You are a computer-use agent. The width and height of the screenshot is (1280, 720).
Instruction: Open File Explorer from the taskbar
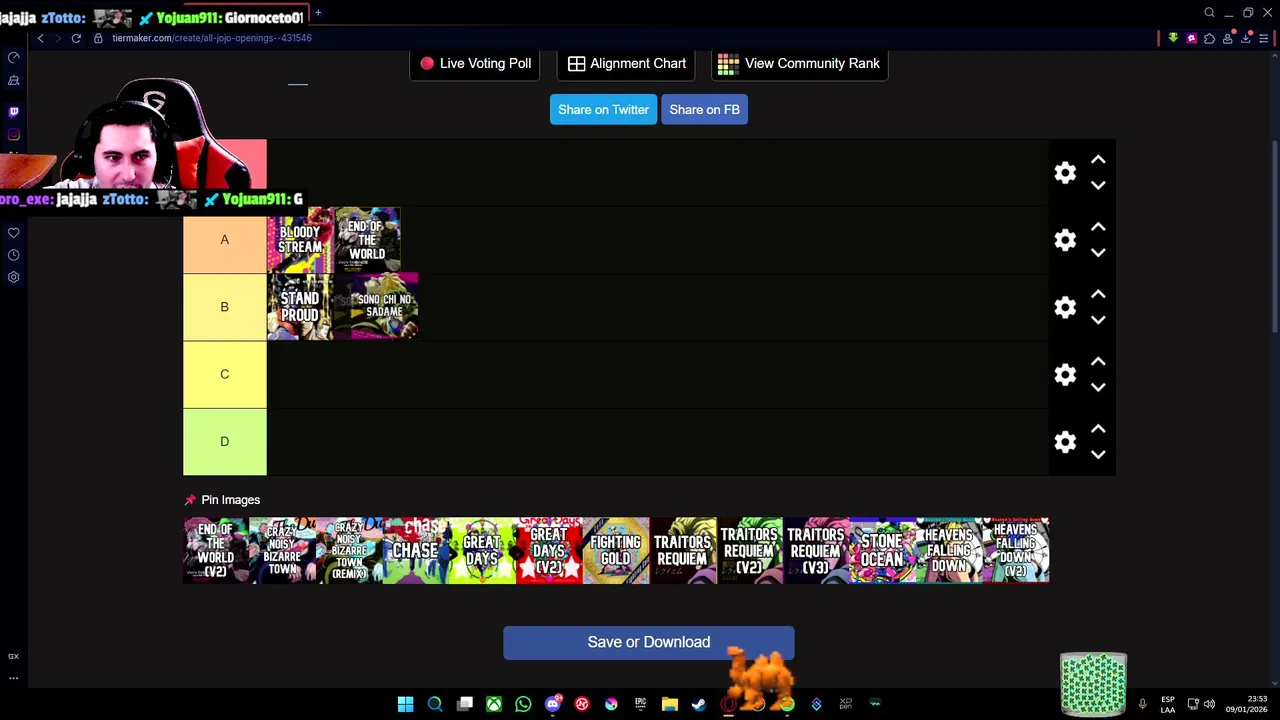click(670, 704)
